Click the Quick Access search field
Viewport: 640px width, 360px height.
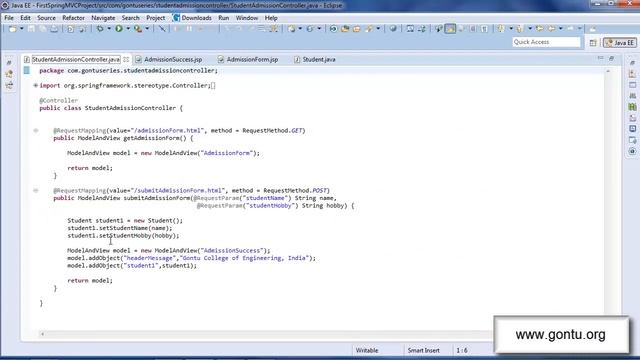pos(546,42)
